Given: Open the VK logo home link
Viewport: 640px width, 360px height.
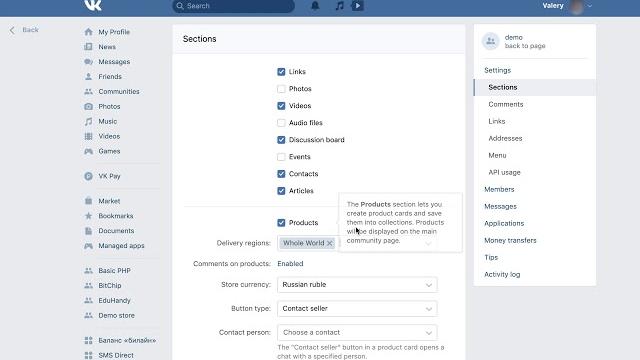Looking at the screenshot, I should (93, 5).
